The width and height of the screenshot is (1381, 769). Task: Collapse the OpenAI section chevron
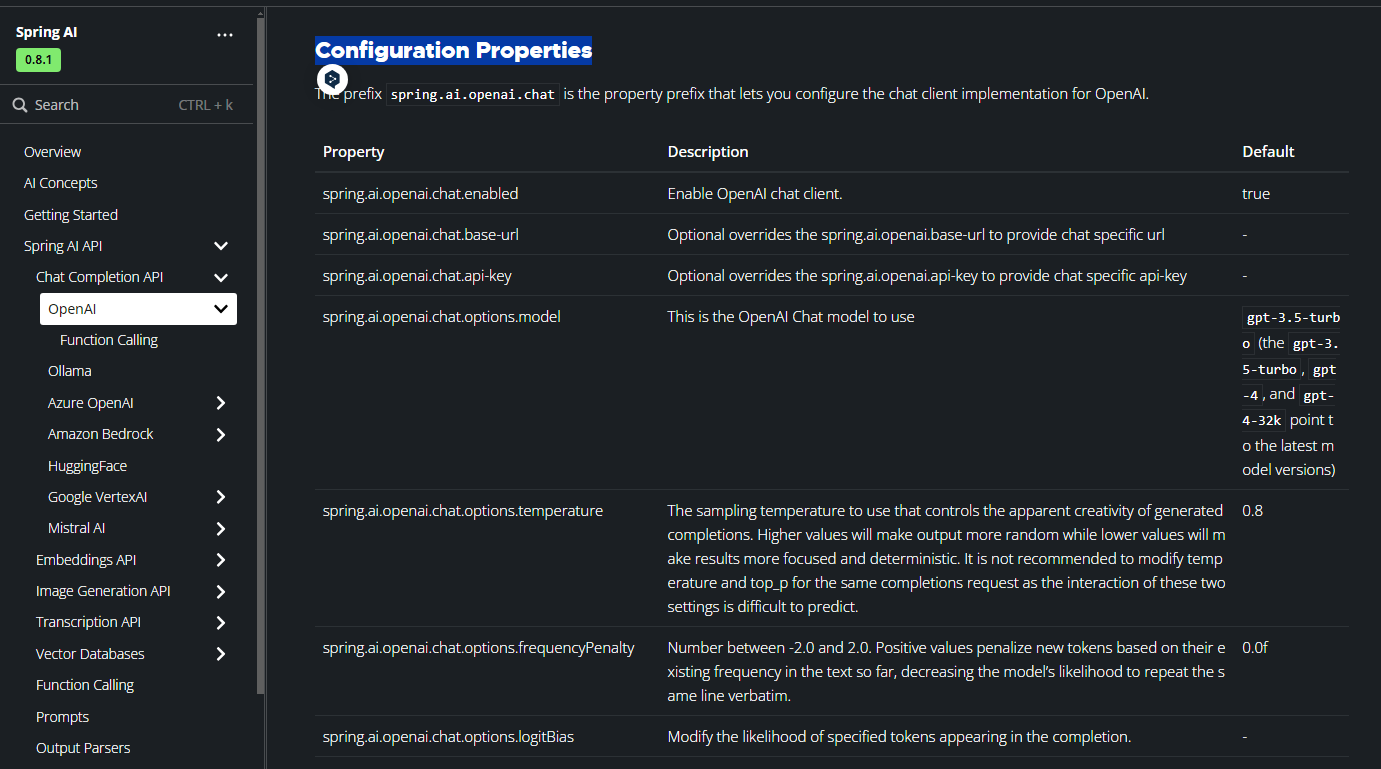[221, 309]
